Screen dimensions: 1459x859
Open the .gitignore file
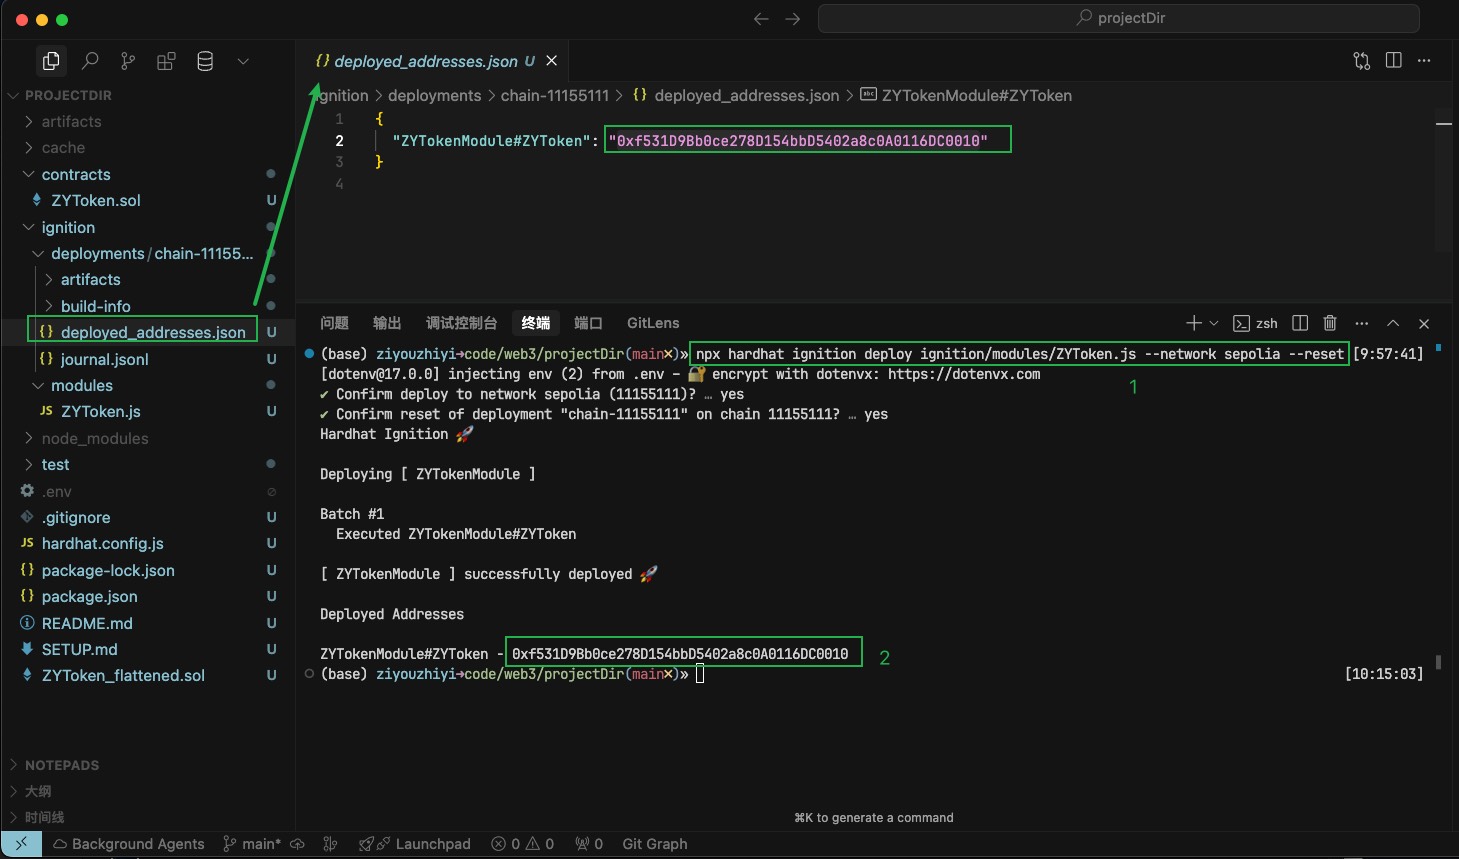click(x=76, y=517)
